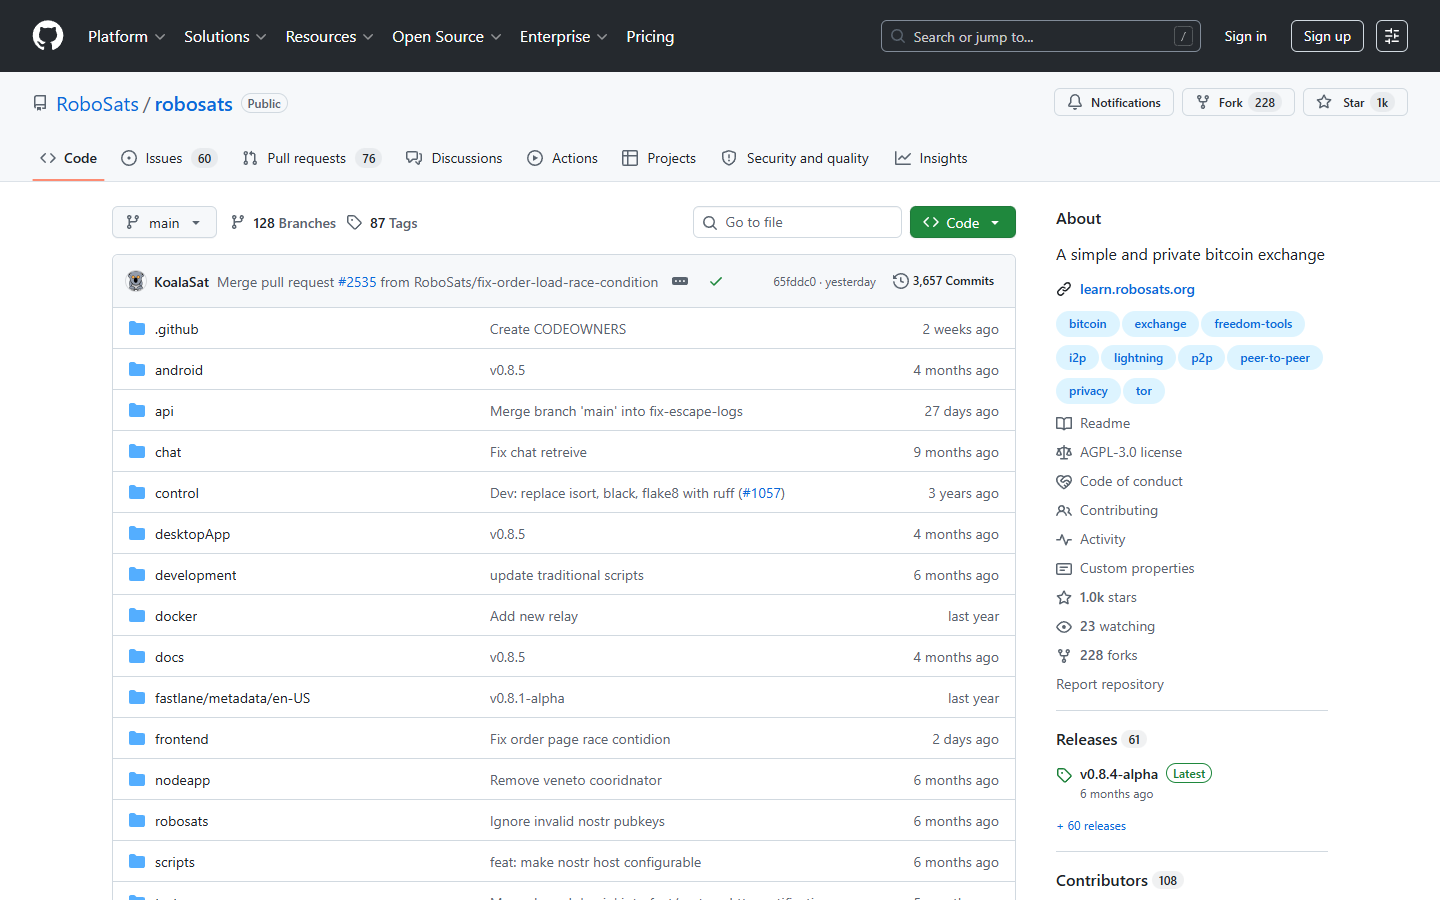Image resolution: width=1440 pixels, height=900 pixels.
Task: Open the Pricing link
Action: [650, 36]
